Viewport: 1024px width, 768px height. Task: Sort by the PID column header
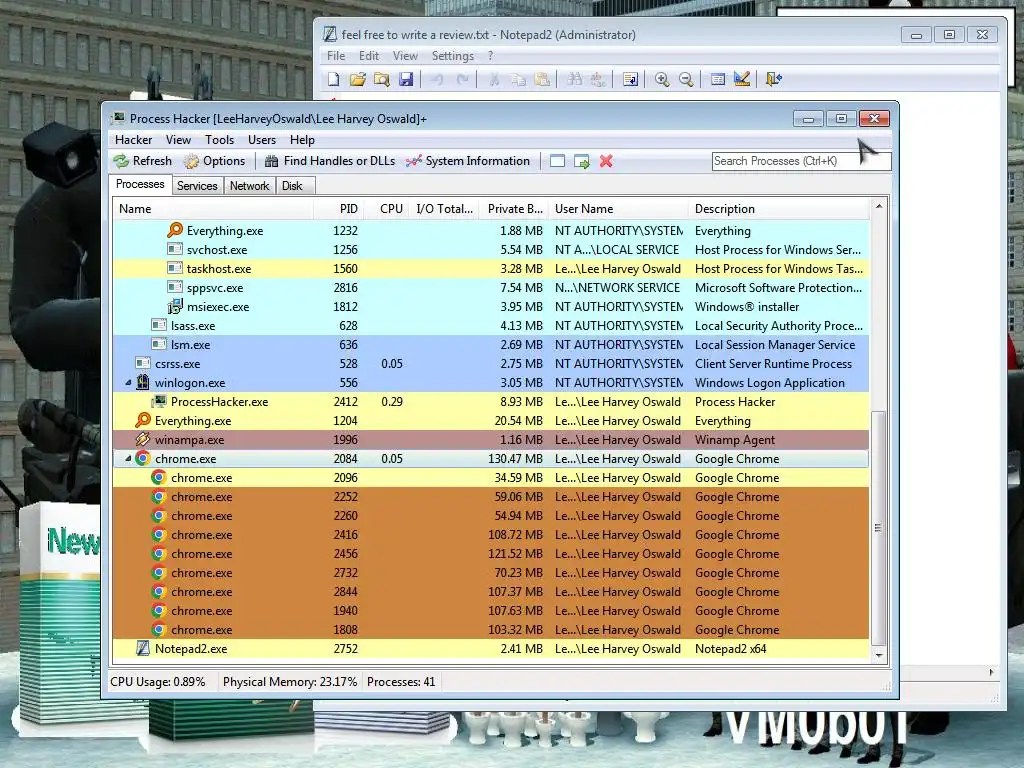(x=340, y=209)
